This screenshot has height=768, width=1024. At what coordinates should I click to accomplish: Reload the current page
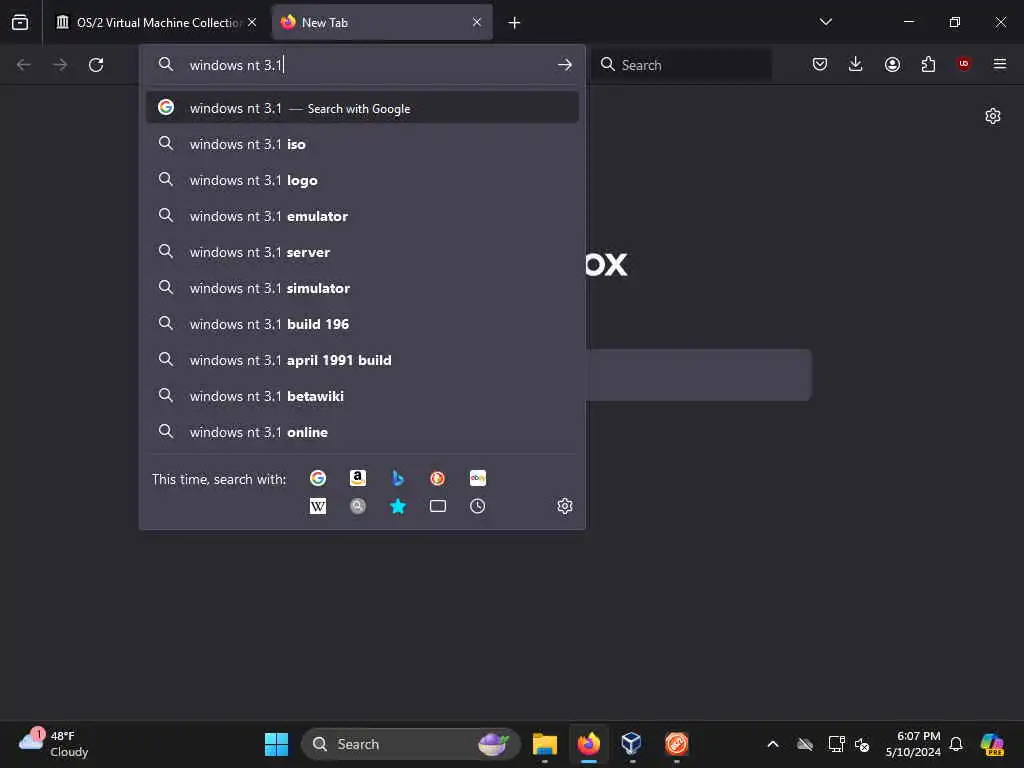click(x=96, y=65)
